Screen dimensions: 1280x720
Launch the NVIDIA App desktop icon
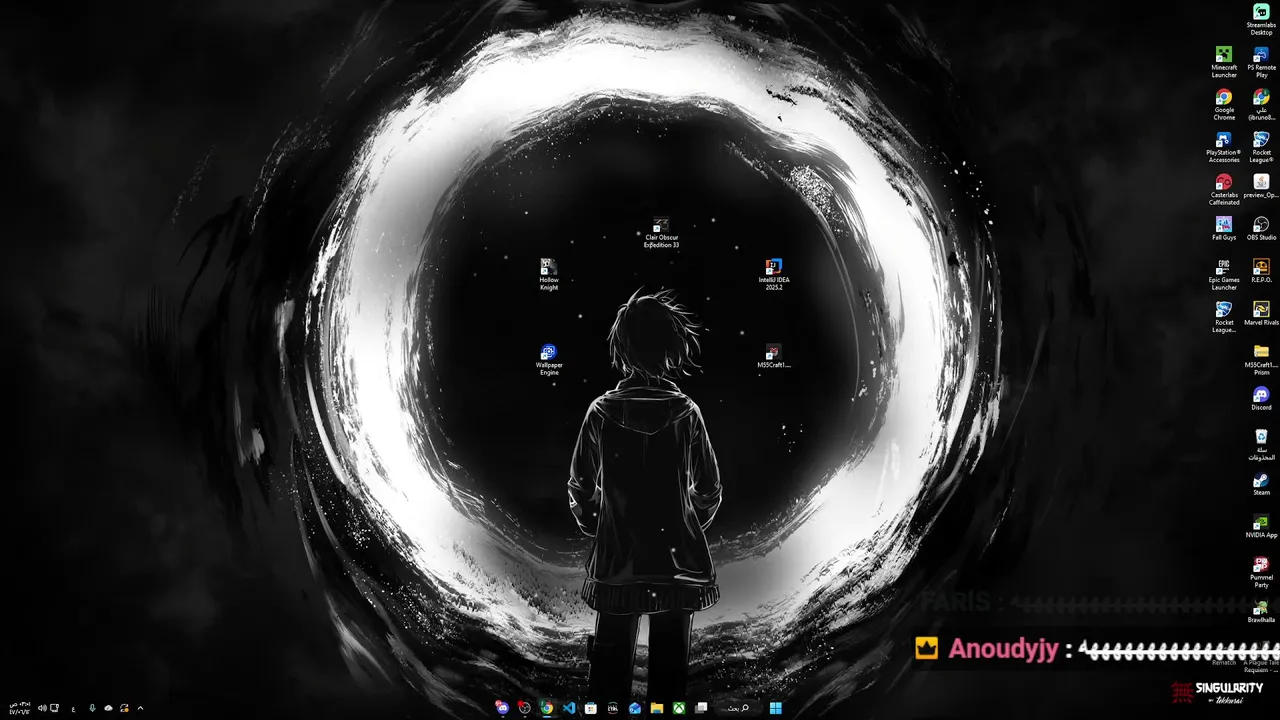[1261, 527]
